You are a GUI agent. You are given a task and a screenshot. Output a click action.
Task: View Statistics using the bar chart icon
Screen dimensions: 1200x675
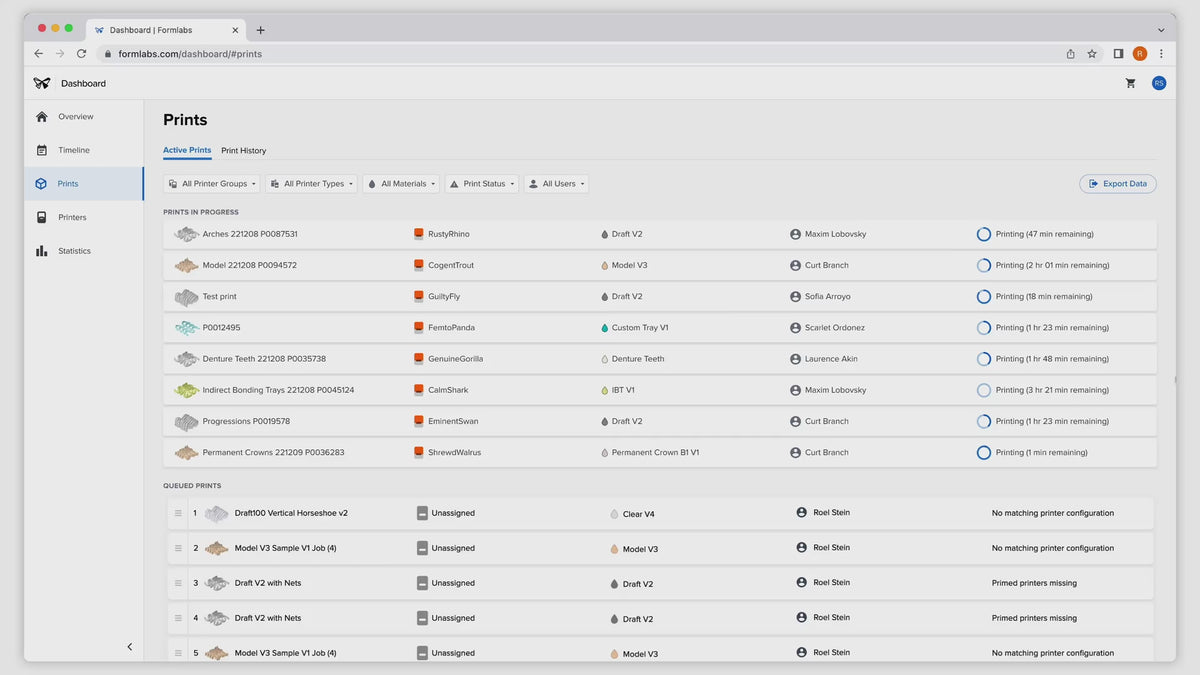[41, 250]
